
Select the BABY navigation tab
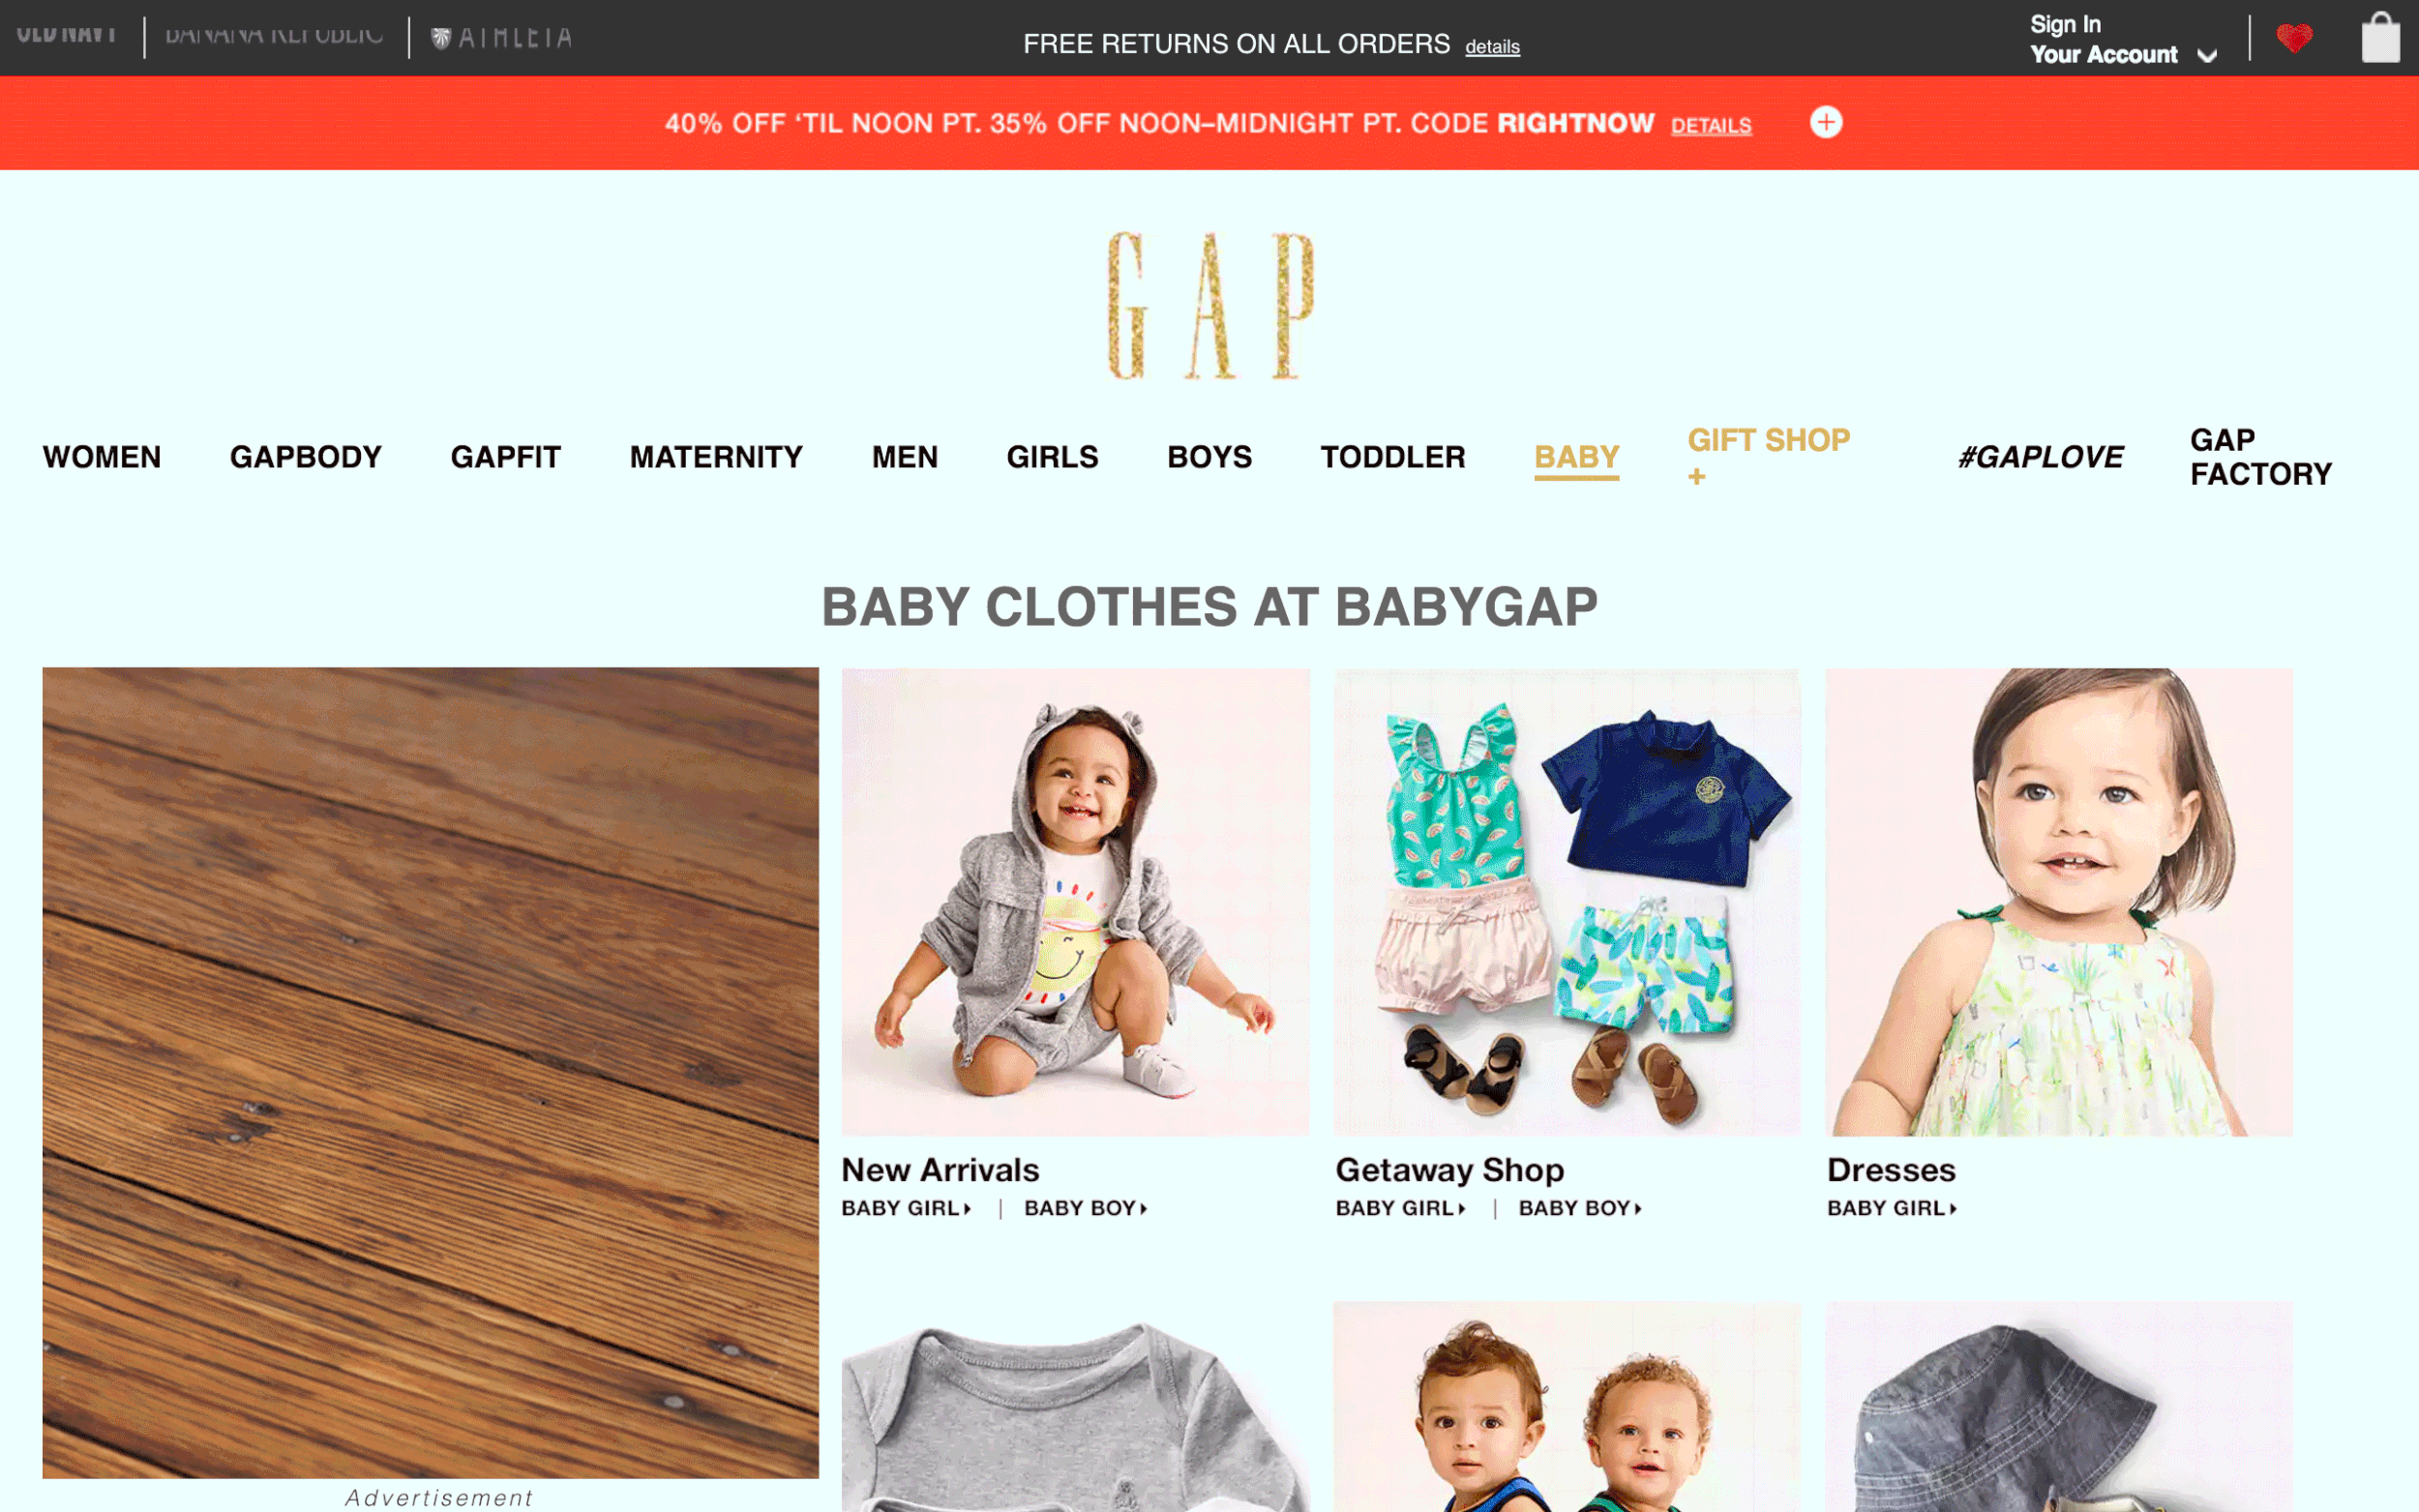pyautogui.click(x=1576, y=457)
